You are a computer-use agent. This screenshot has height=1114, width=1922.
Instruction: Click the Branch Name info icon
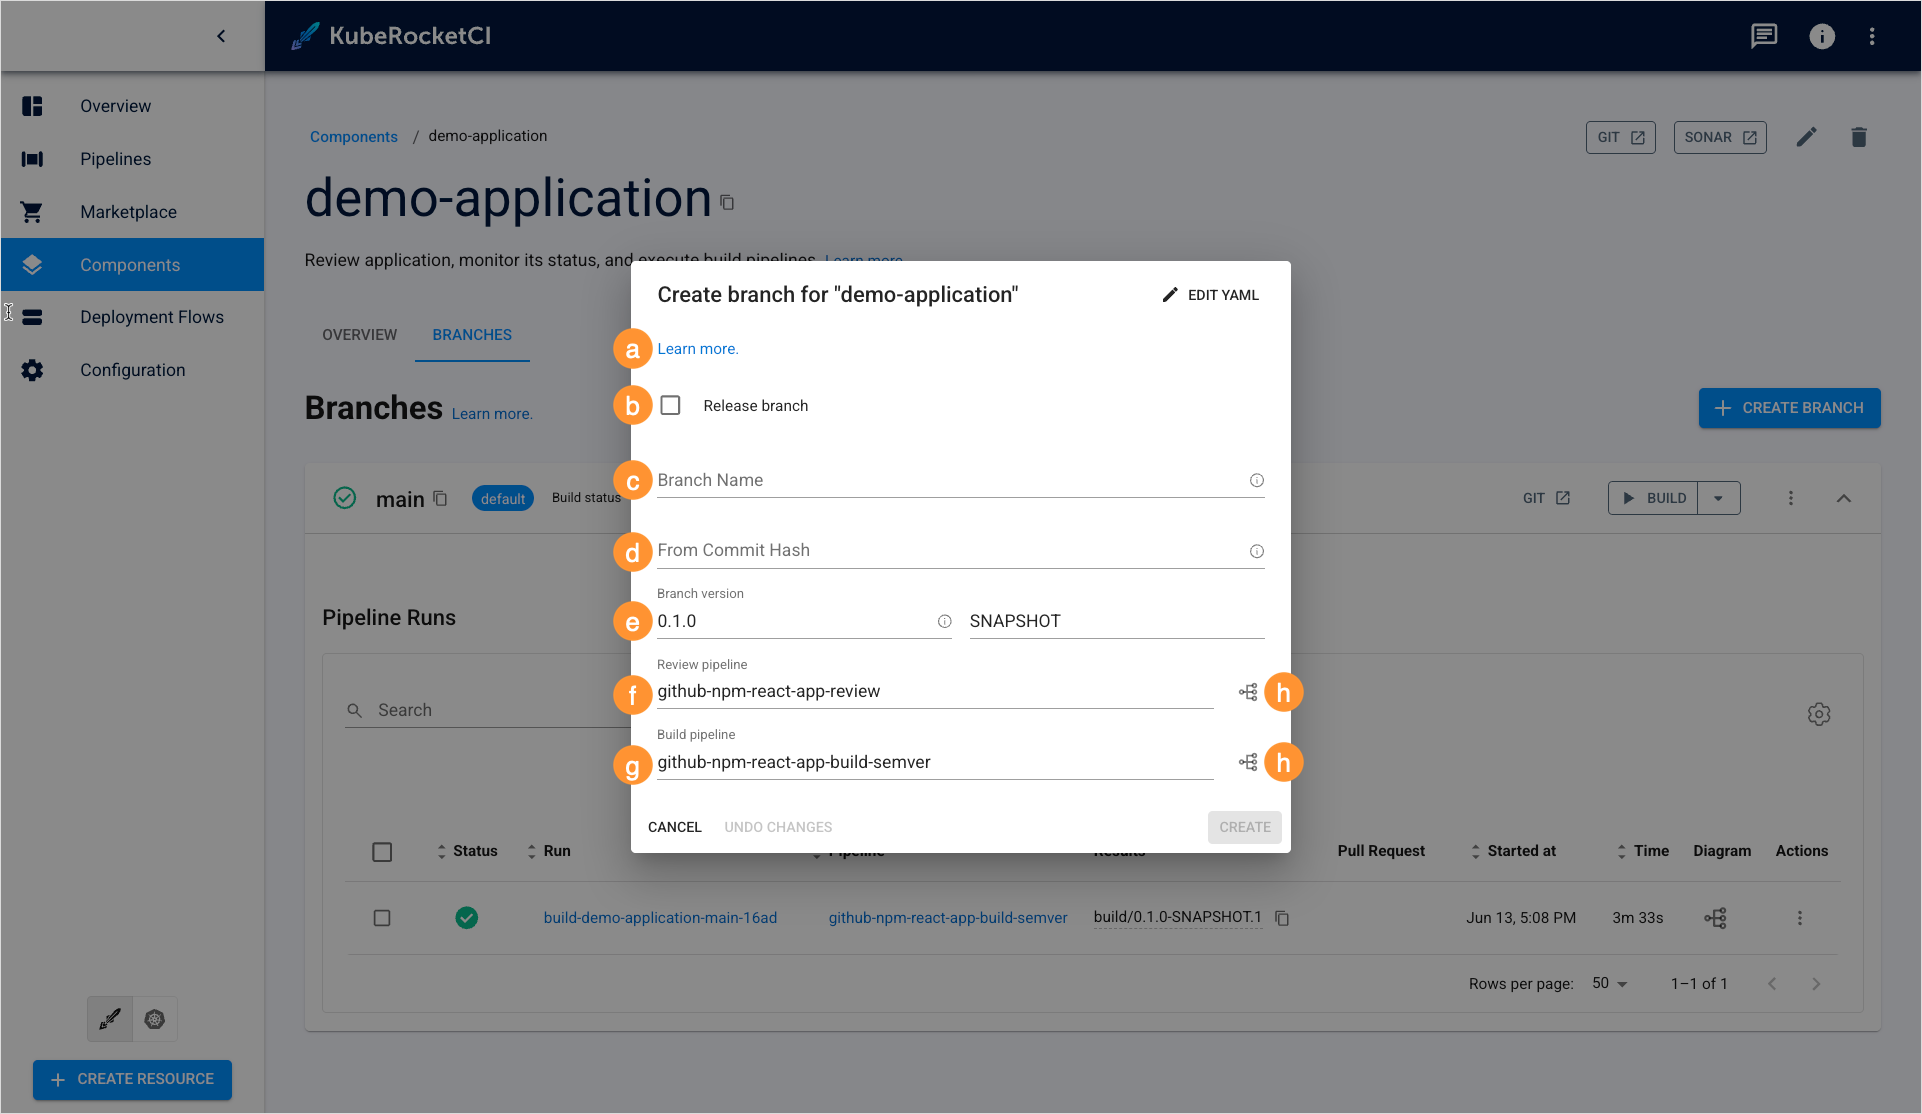tap(1257, 481)
